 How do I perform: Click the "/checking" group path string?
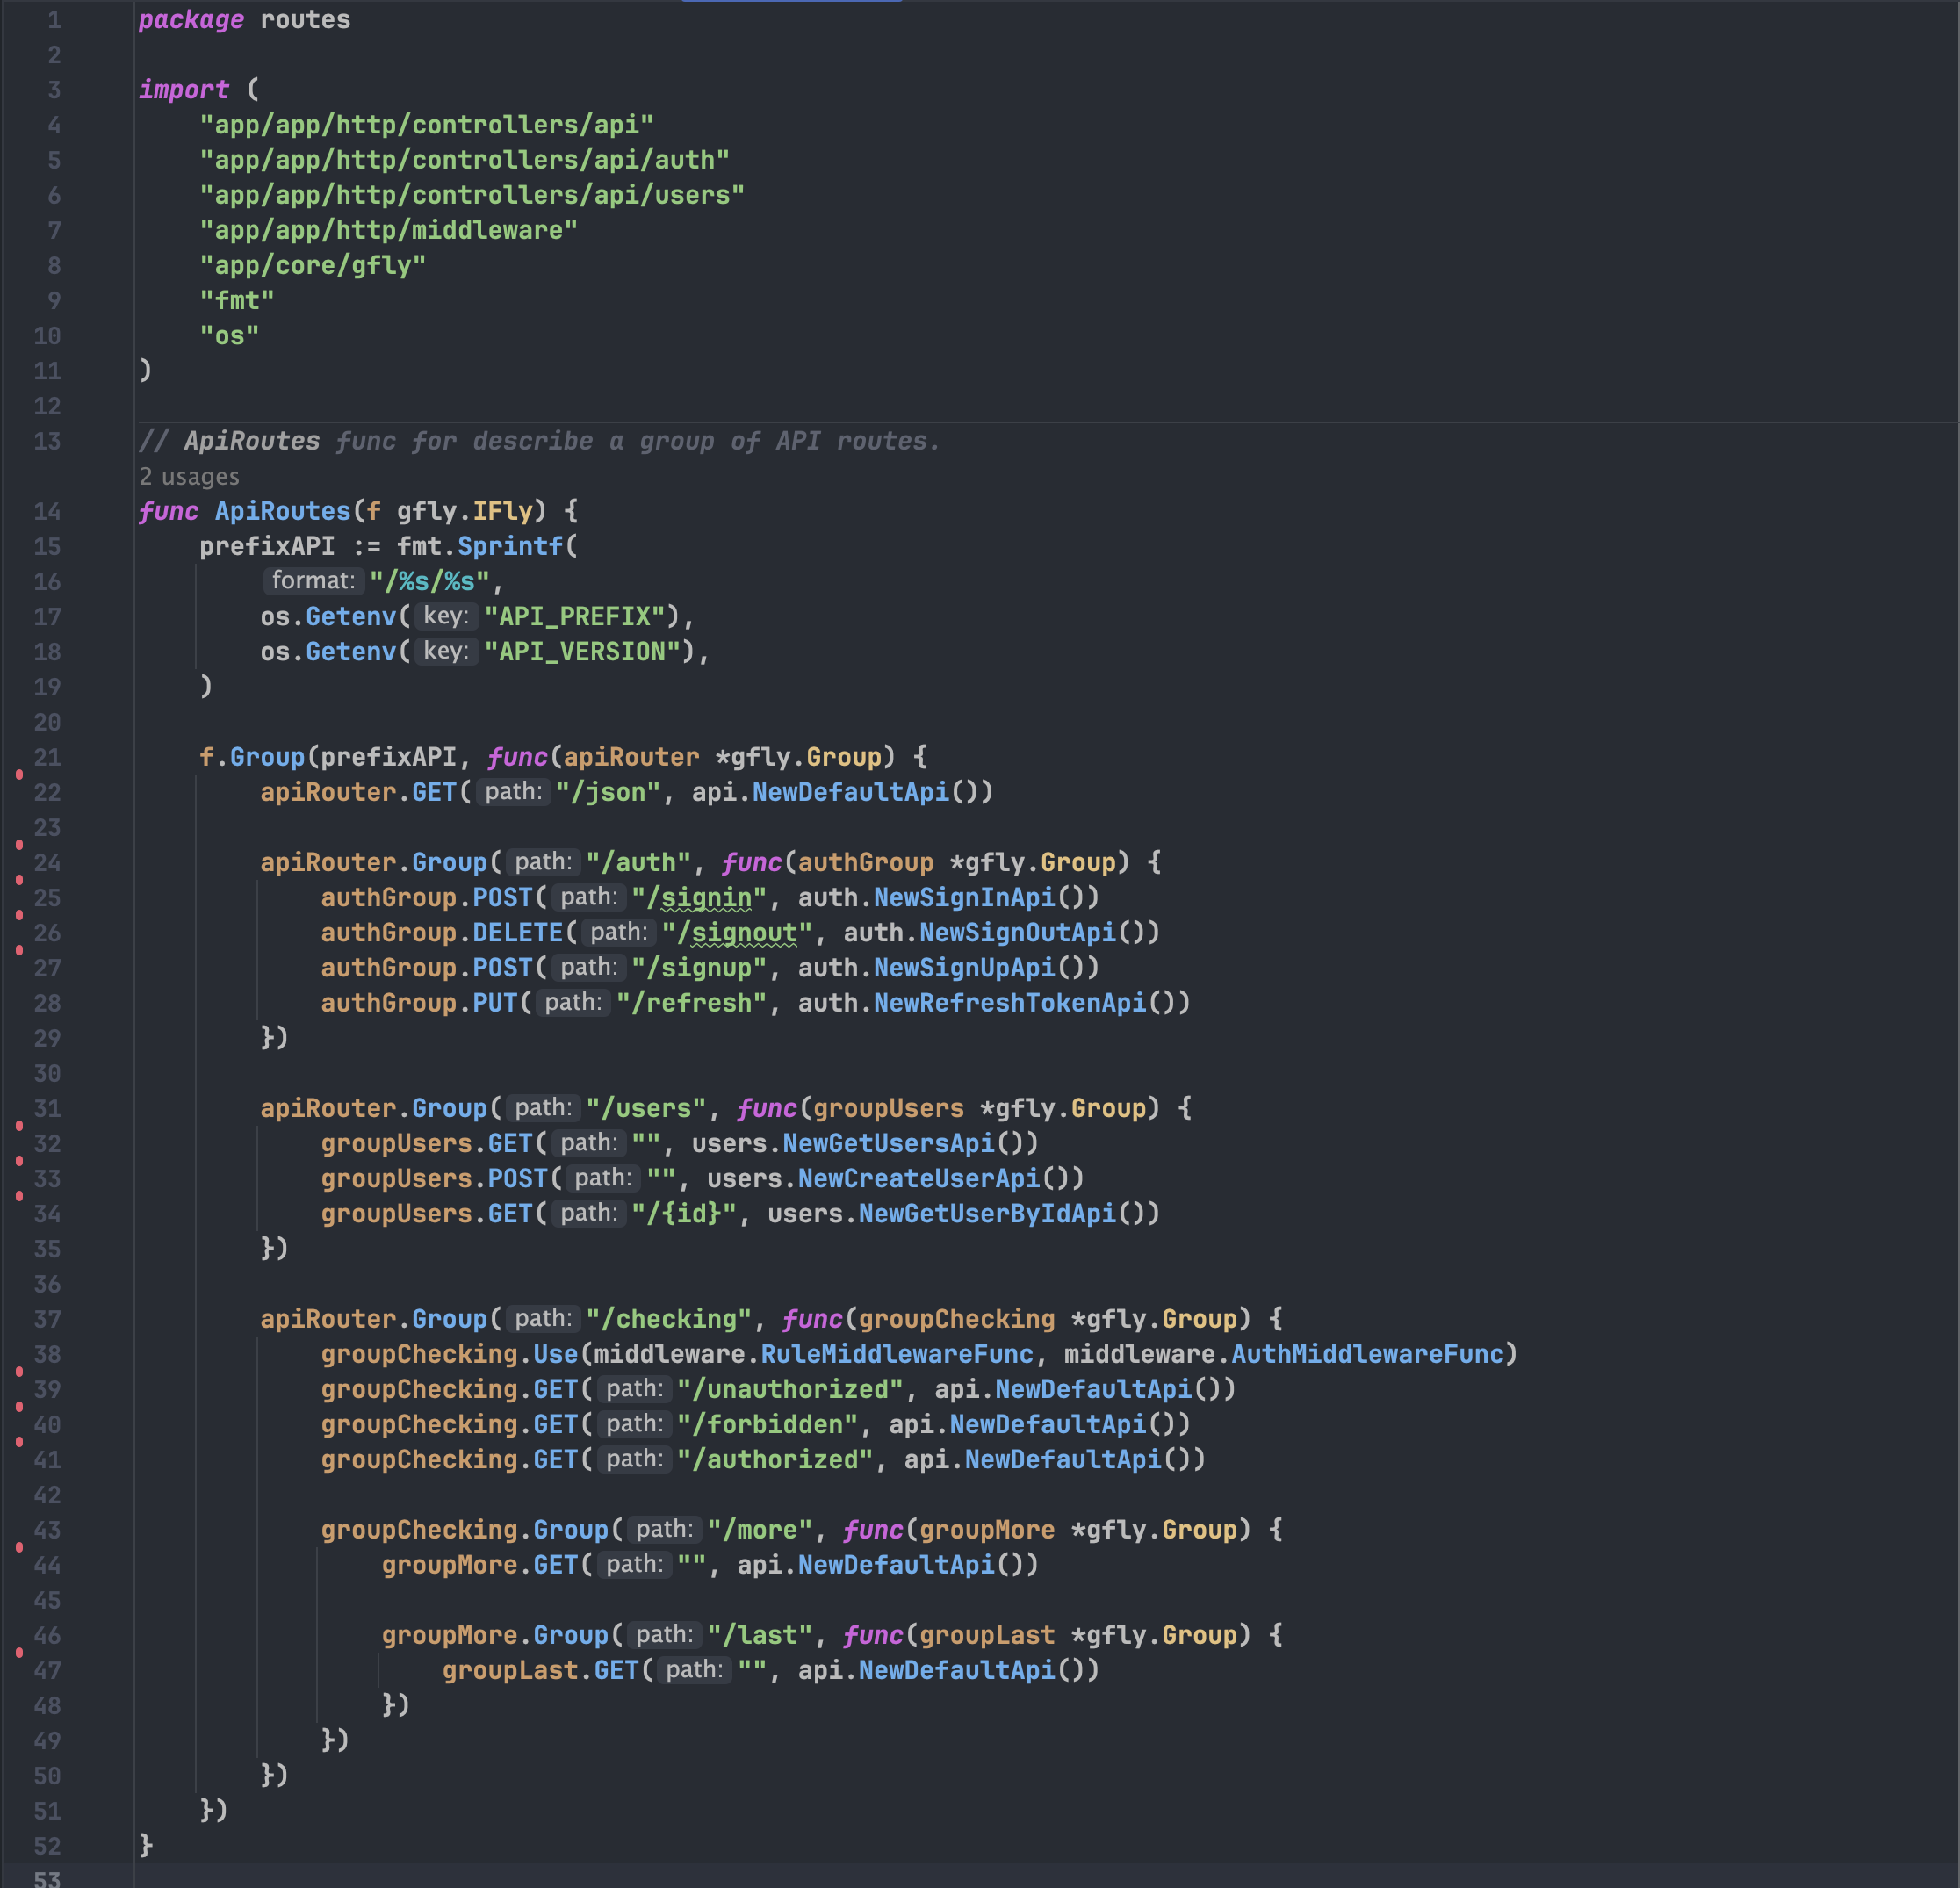668,1319
